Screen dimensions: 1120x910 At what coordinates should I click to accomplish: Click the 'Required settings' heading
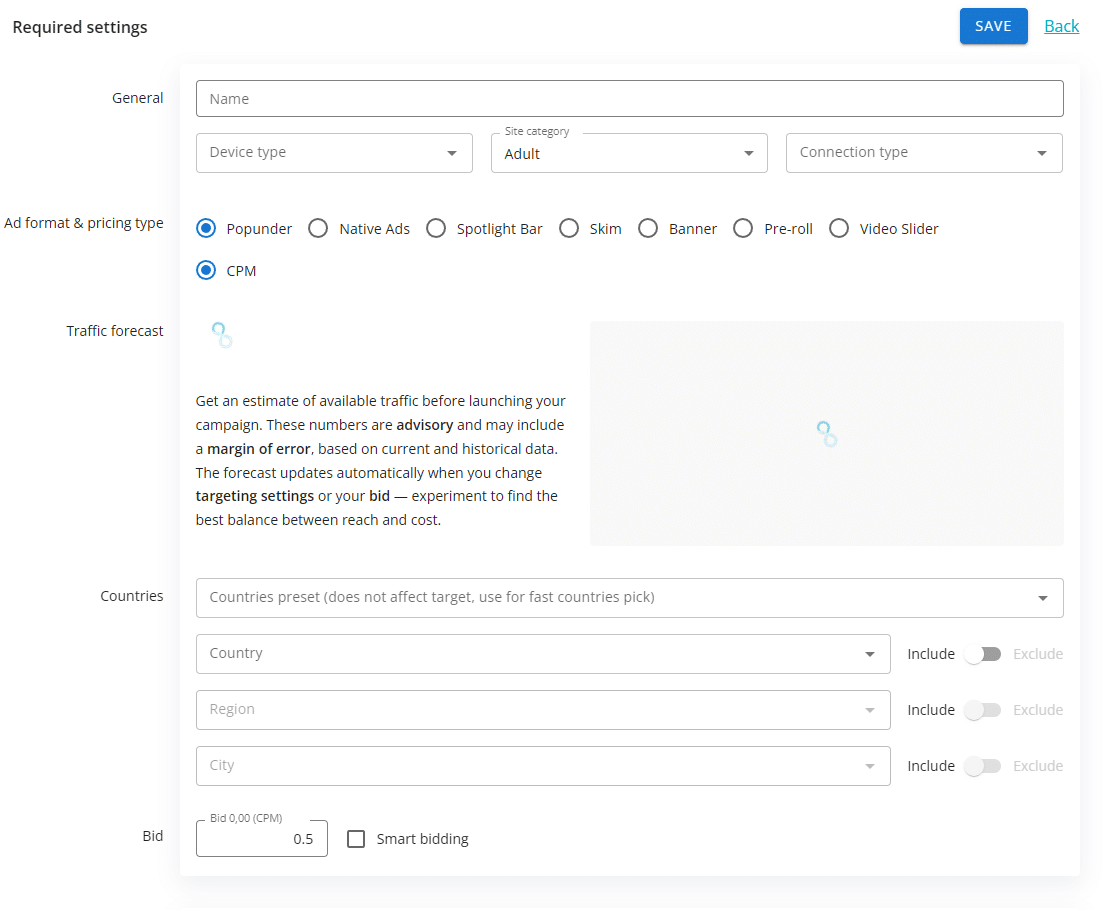point(80,27)
